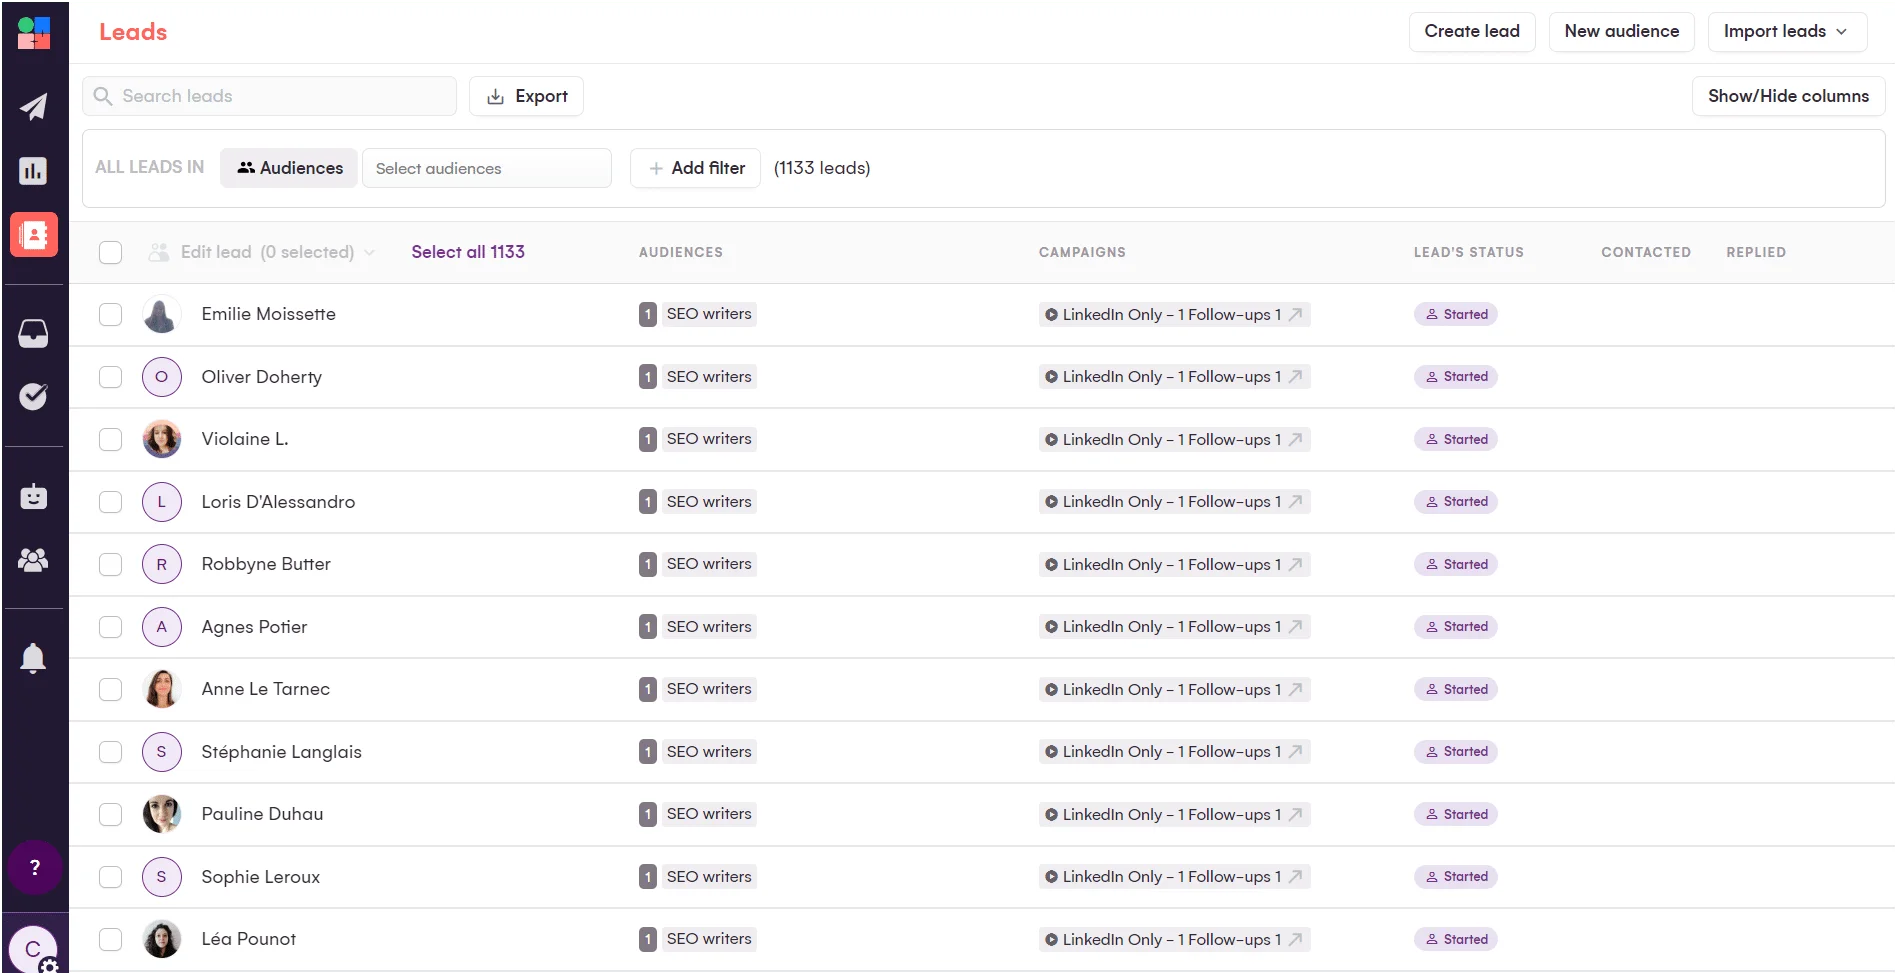The width and height of the screenshot is (1897, 975).
Task: Click the REPLIED column header
Action: (1756, 252)
